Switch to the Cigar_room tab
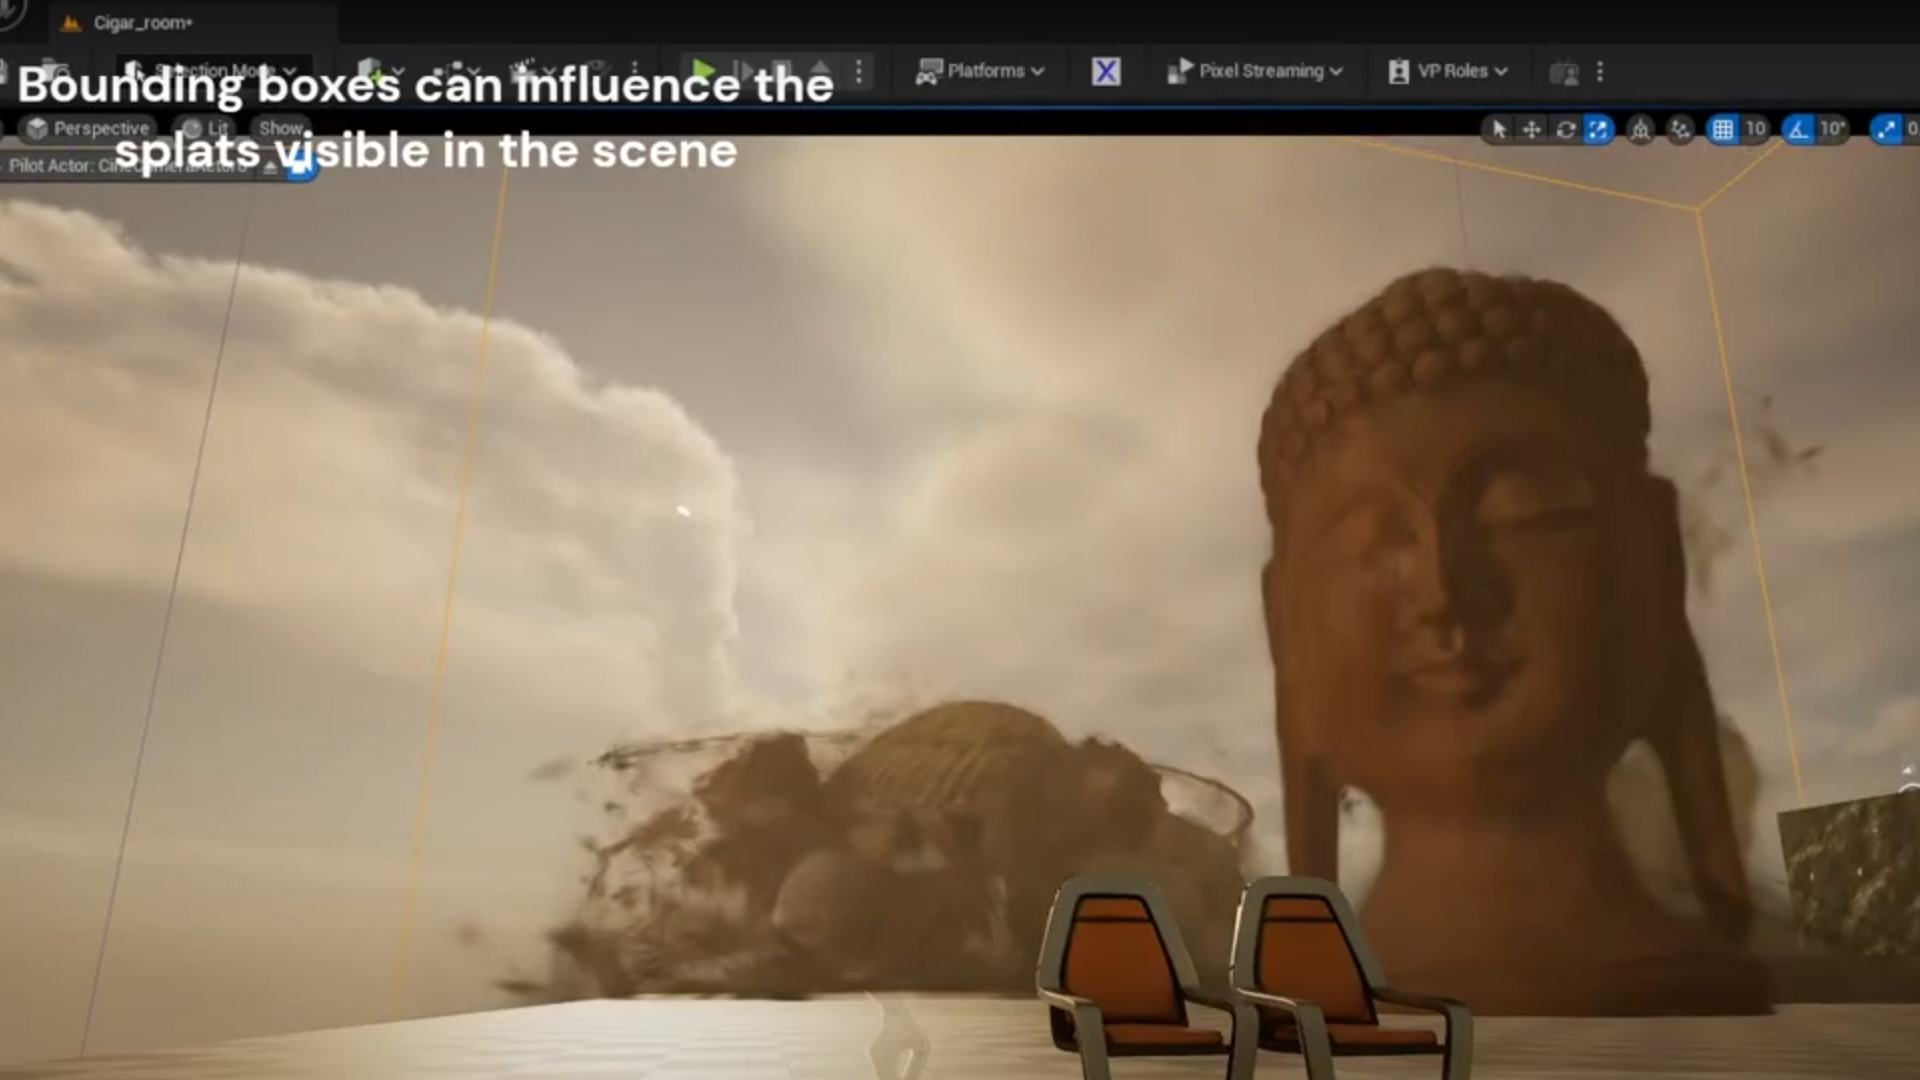 coord(141,23)
